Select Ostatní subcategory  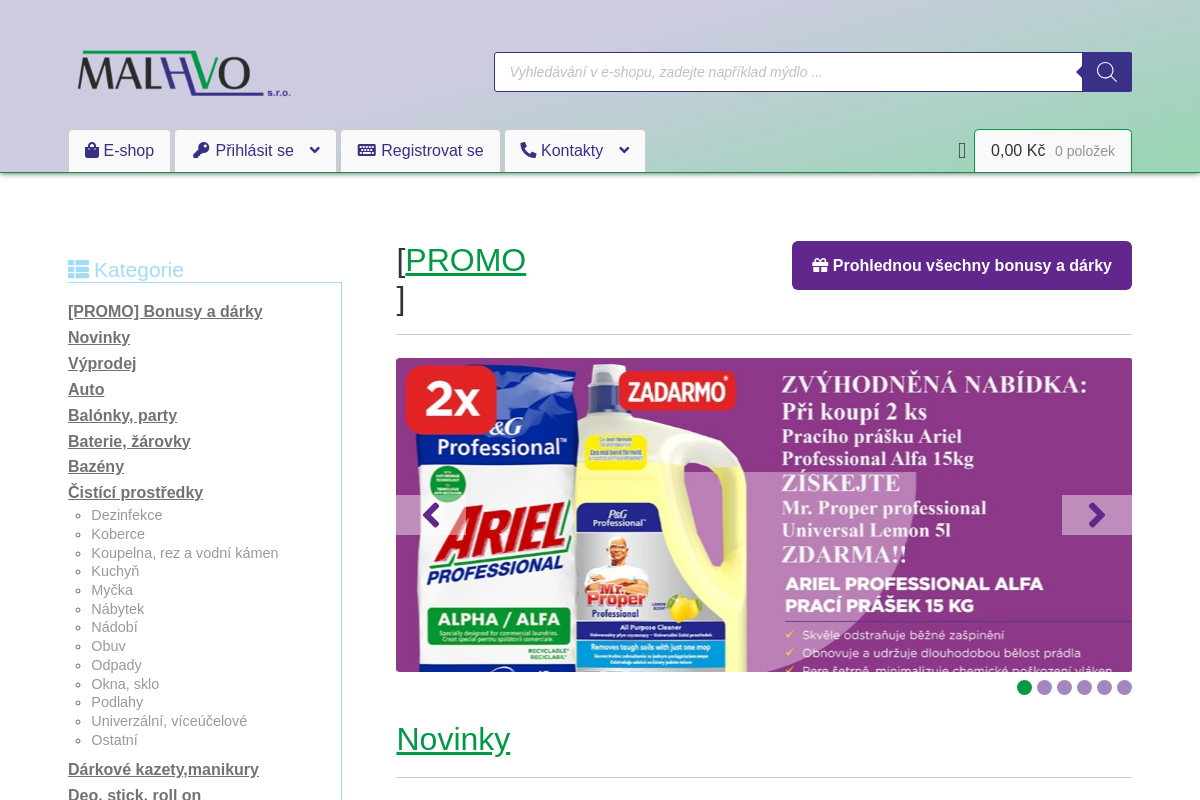[114, 740]
